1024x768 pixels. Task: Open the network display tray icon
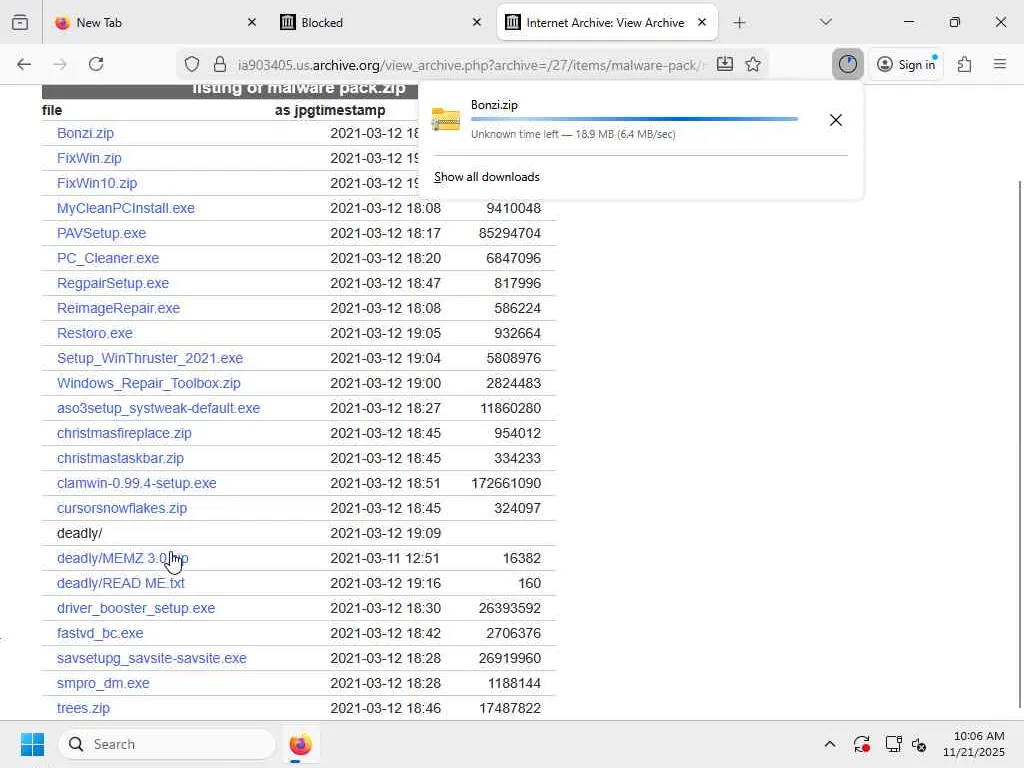pyautogui.click(x=893, y=744)
